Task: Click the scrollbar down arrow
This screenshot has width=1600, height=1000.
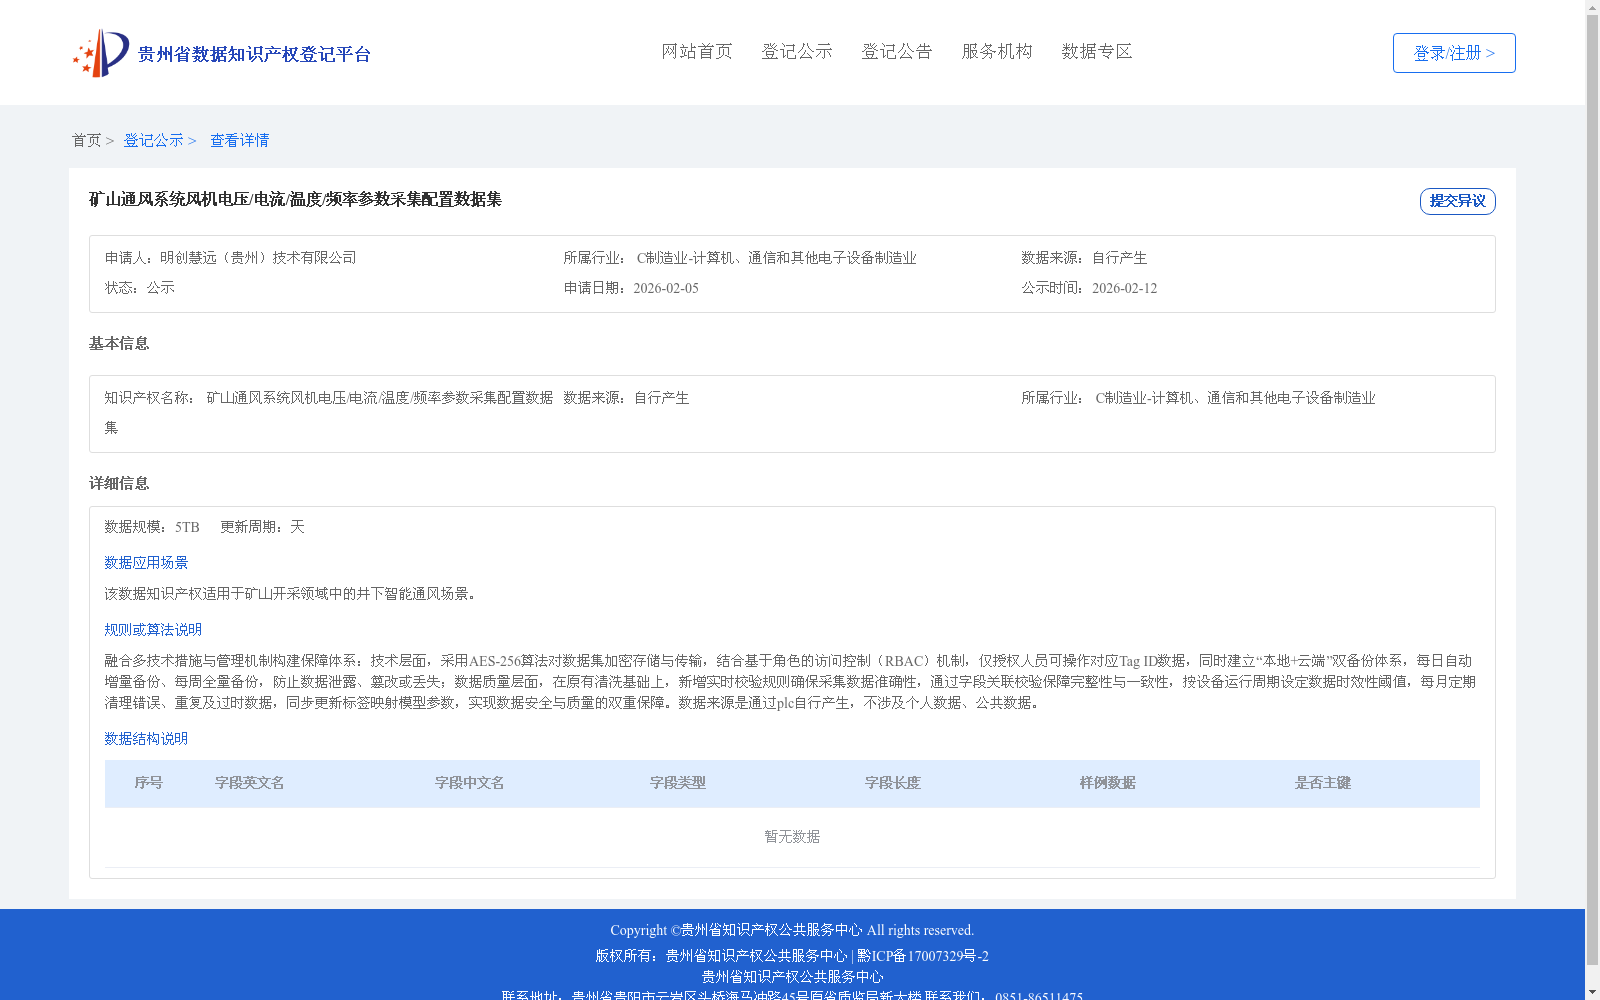Action: (1592, 992)
